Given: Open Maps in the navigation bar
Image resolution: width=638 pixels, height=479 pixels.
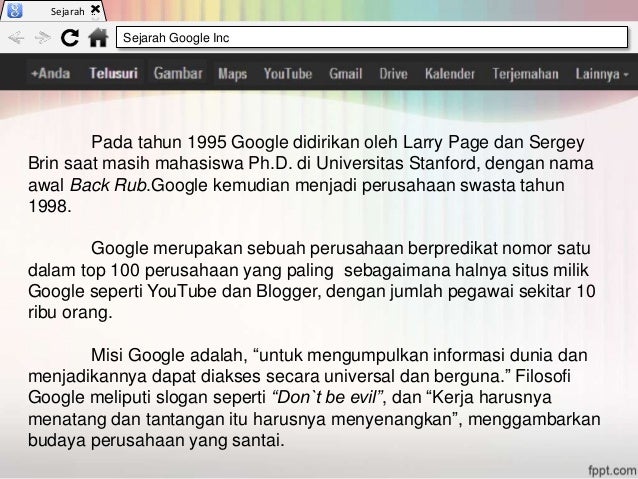Looking at the screenshot, I should (233, 74).
